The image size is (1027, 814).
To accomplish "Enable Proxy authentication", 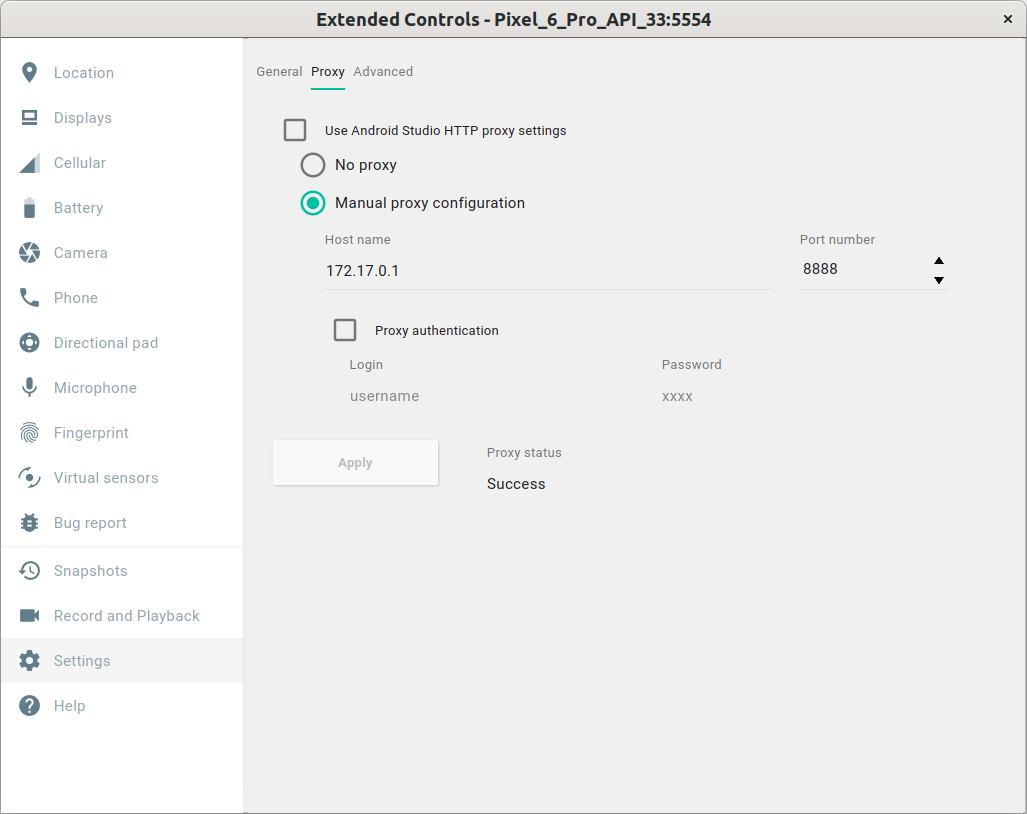I will click(x=345, y=330).
